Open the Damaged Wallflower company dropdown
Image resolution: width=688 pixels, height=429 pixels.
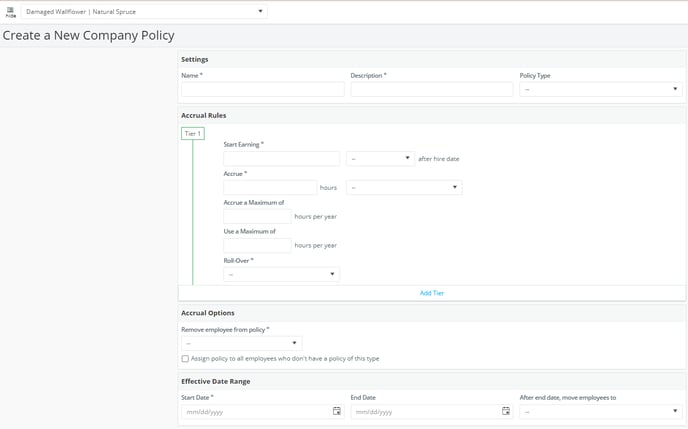(144, 12)
